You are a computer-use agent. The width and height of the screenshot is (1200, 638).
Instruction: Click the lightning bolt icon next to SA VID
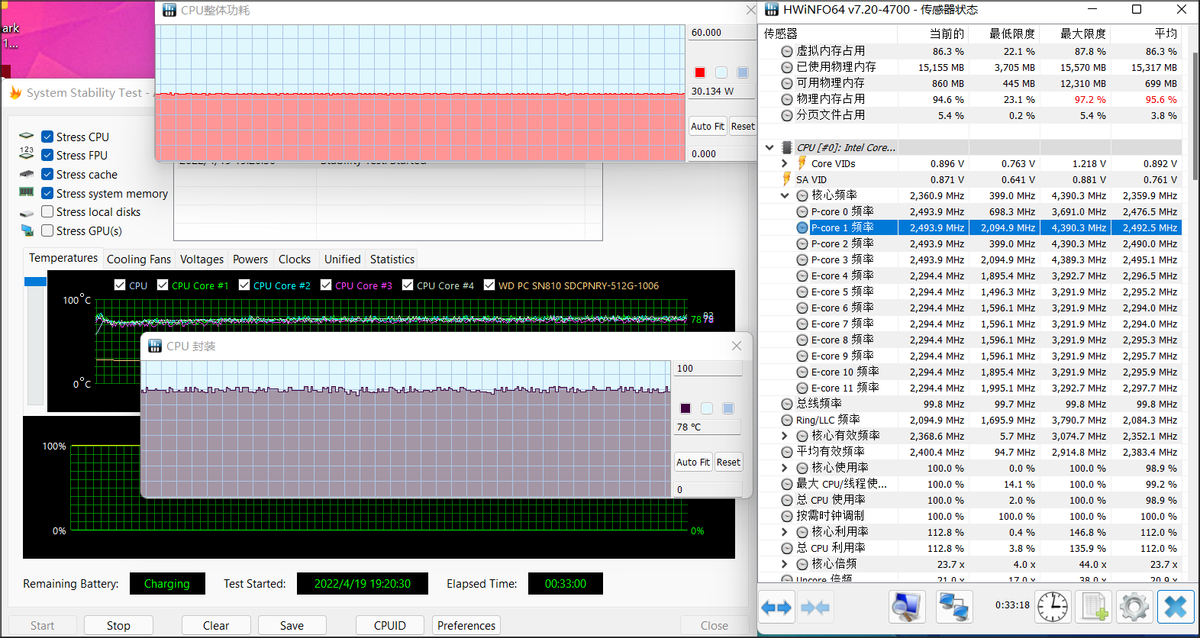pos(787,179)
